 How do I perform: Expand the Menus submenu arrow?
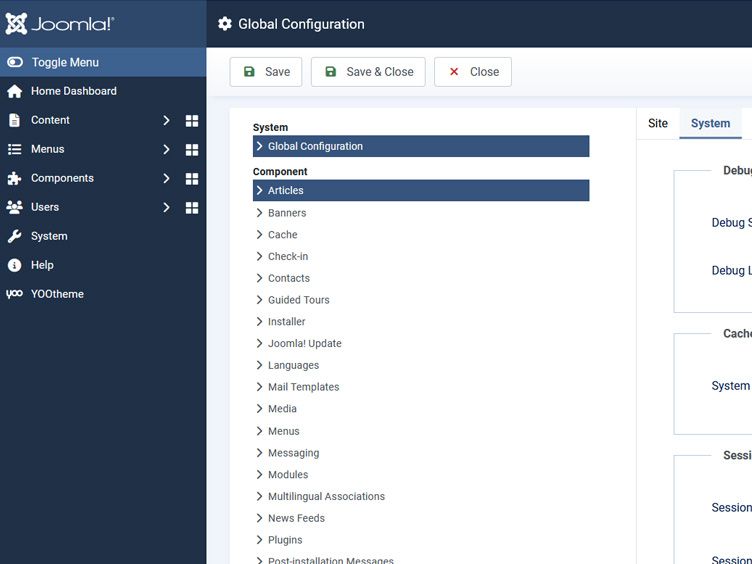166,150
